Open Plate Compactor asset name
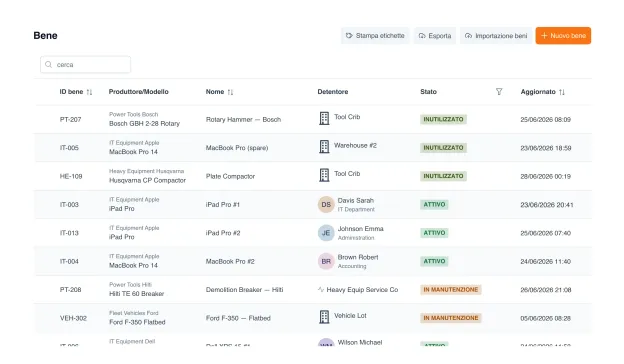This screenshot has height=364, width=624. (230, 176)
